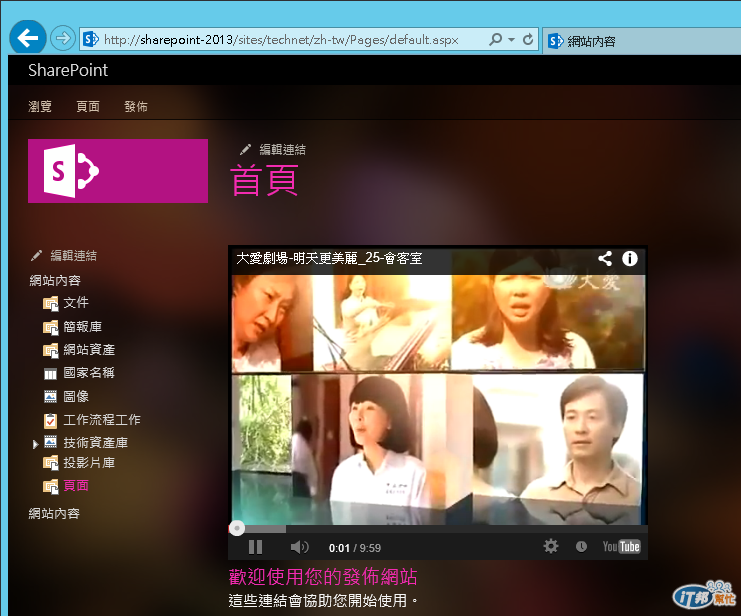This screenshot has width=741, height=616.
Task: Open the 文件 library
Action: (76, 303)
